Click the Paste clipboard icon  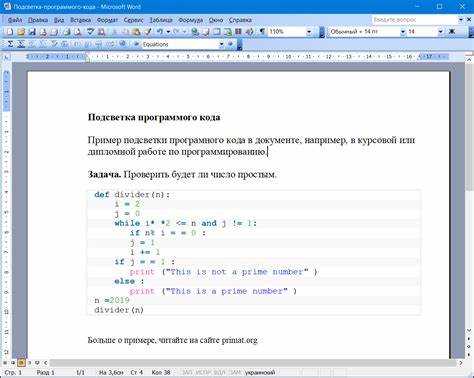[x=136, y=32]
